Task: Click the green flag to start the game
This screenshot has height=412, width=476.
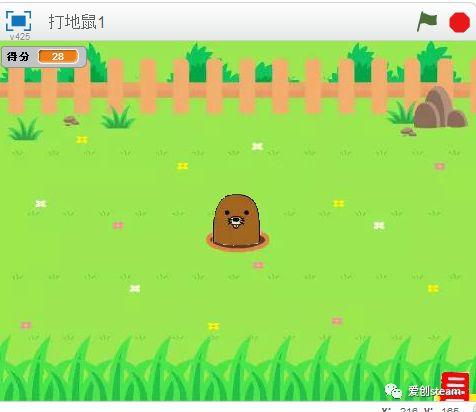Action: (427, 21)
